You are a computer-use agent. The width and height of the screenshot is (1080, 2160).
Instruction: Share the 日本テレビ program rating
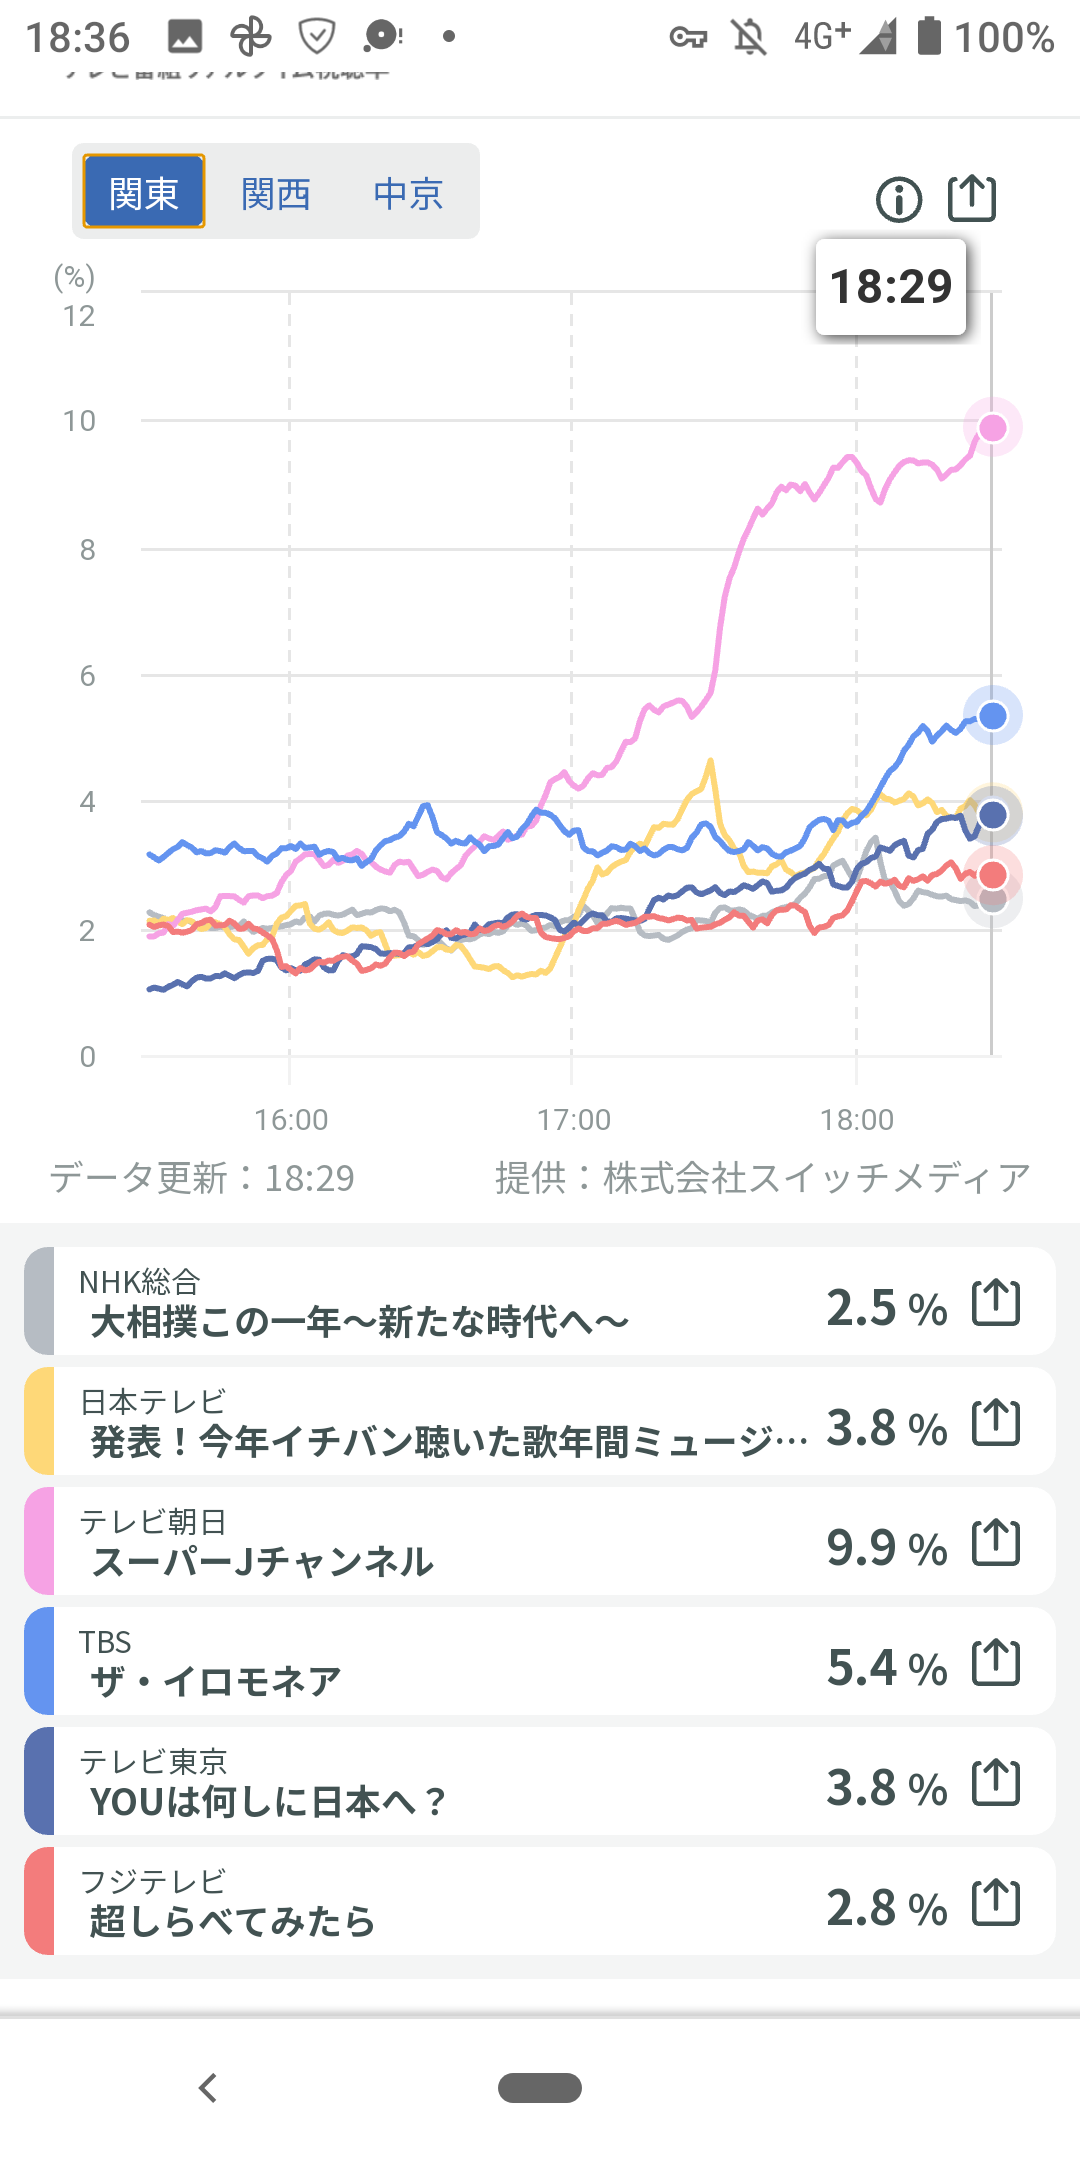(996, 1422)
